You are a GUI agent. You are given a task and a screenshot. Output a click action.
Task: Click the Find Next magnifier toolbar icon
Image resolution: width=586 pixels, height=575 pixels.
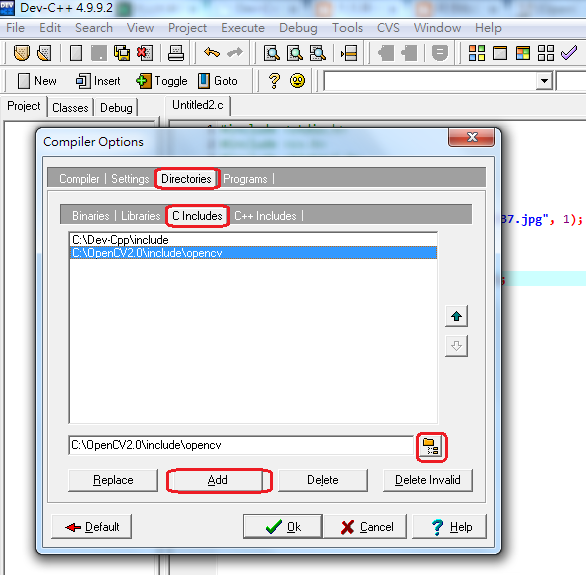(x=318, y=53)
